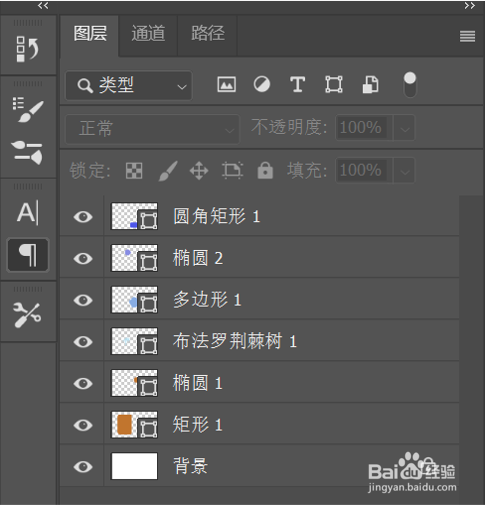Screen dimensions: 485x505
Task: Select the 矩形 1 orange thumbnail
Action: click(134, 425)
